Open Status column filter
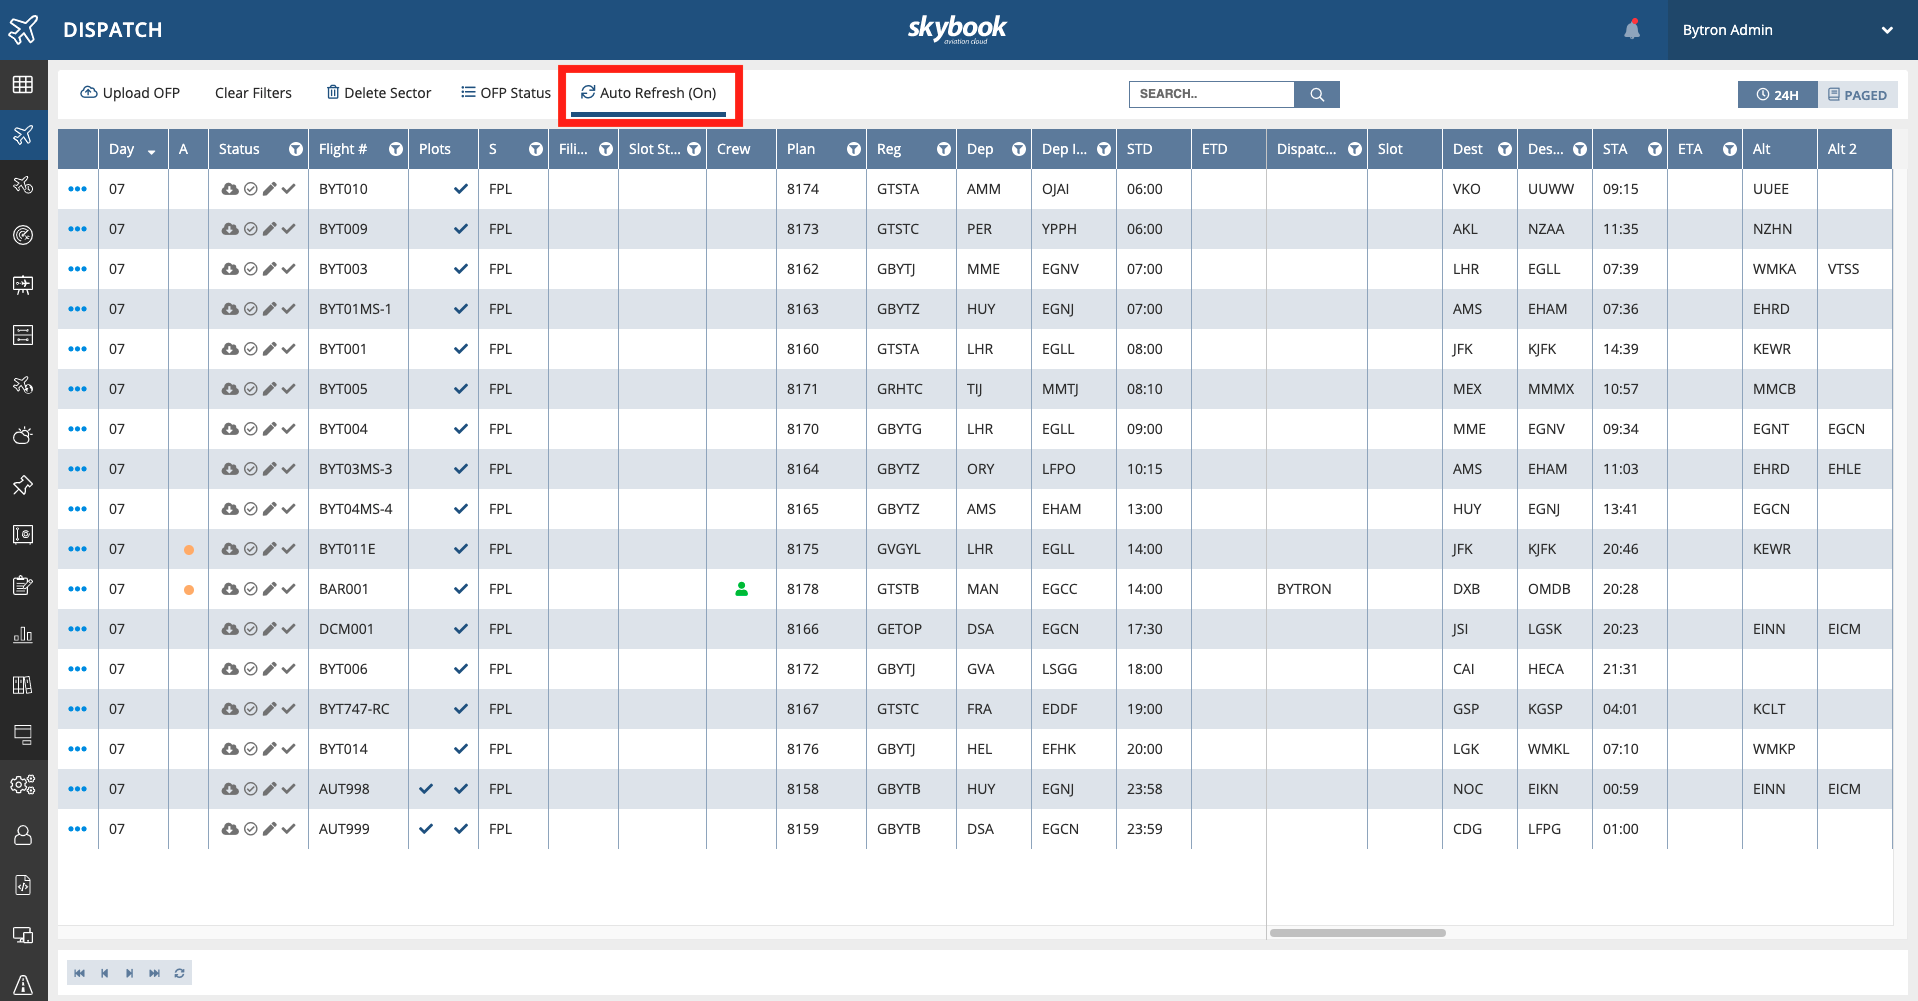 [x=295, y=149]
